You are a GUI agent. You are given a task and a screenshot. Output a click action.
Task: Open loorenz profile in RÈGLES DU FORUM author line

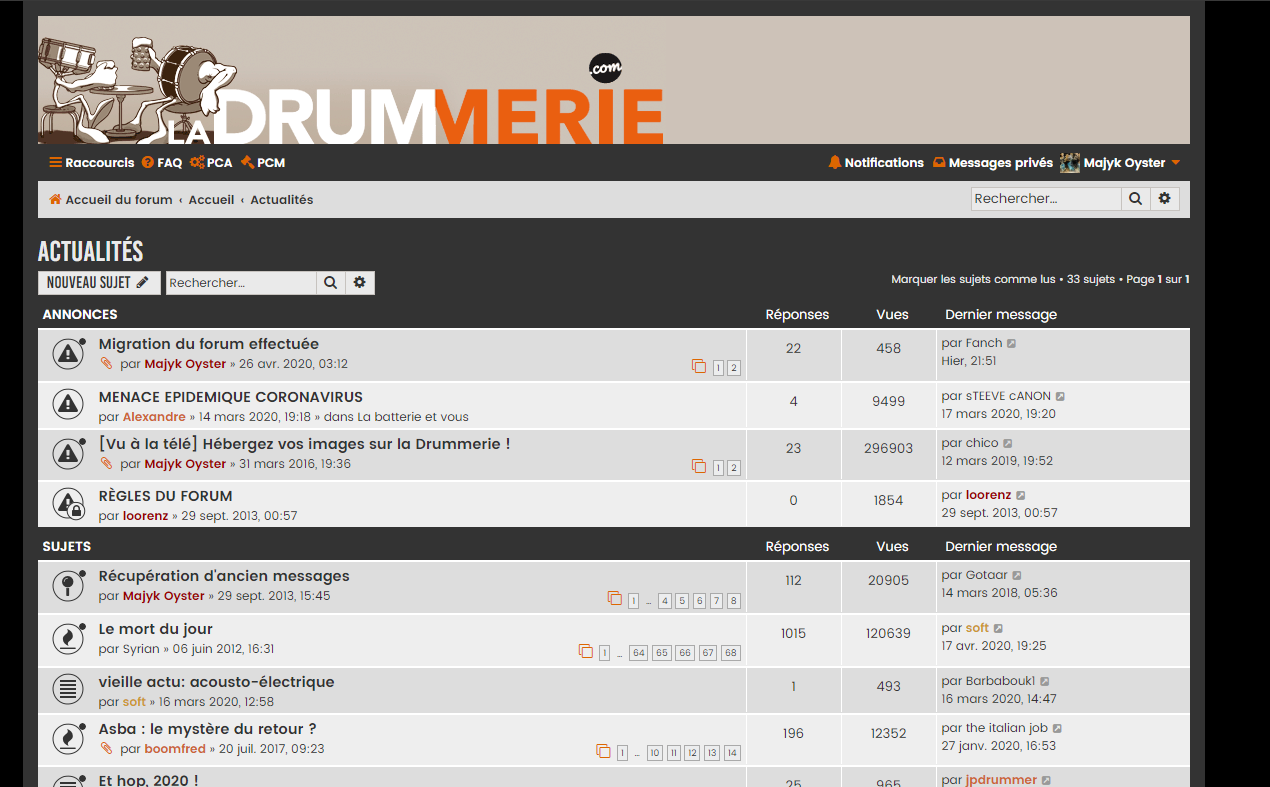[146, 516]
